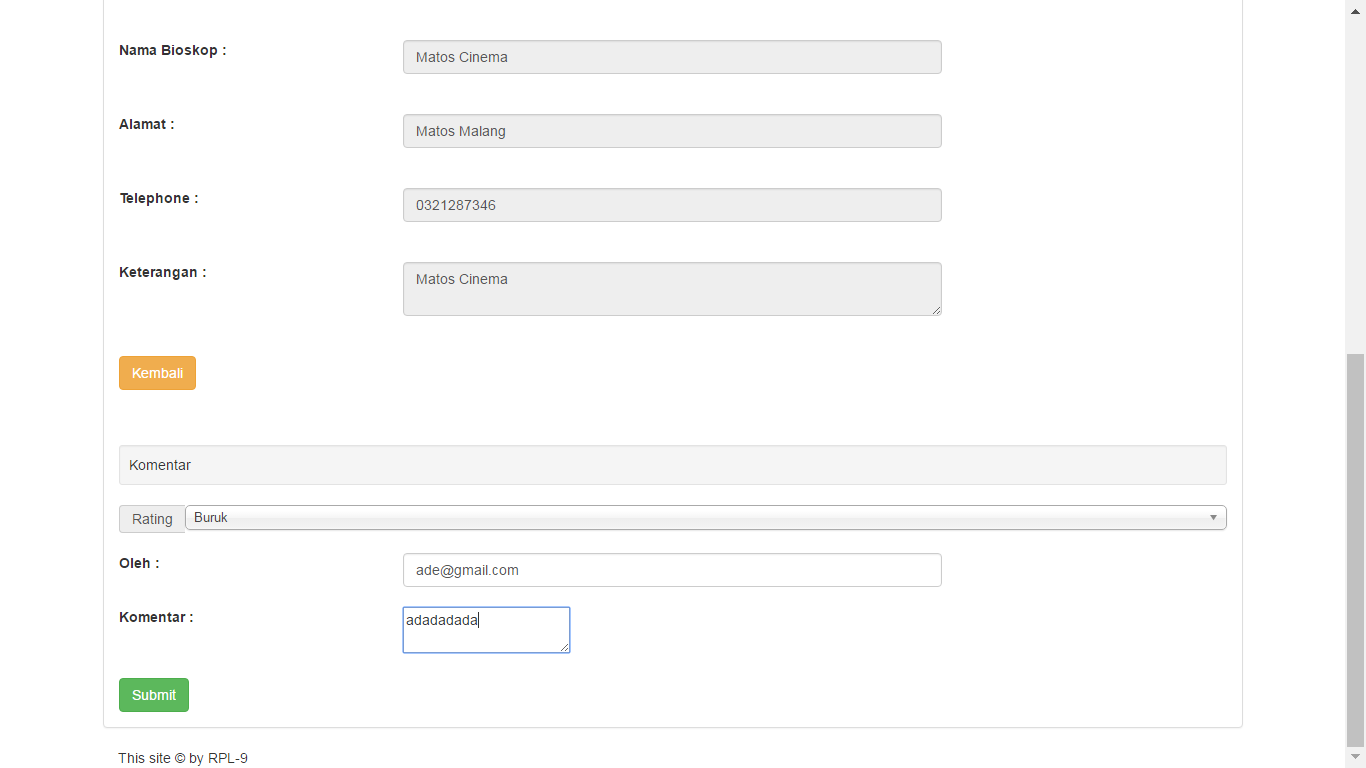The height and width of the screenshot is (768, 1366).
Task: Focus the Oleh email input field
Action: tap(672, 570)
